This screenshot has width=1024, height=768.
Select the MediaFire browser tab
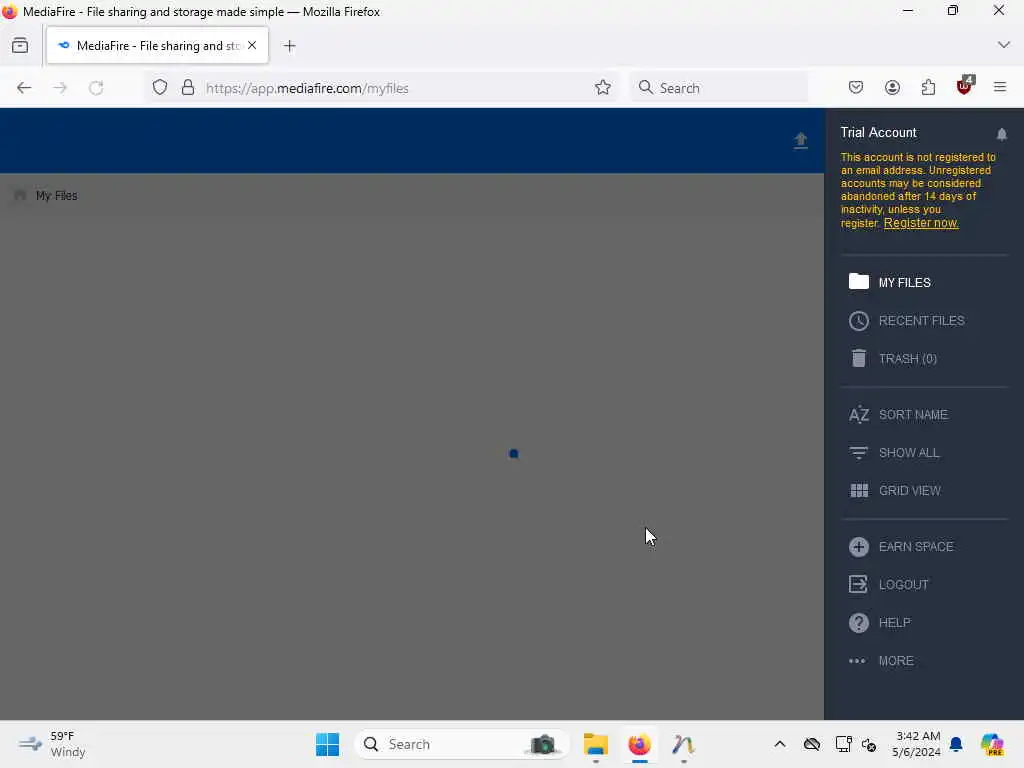point(157,46)
